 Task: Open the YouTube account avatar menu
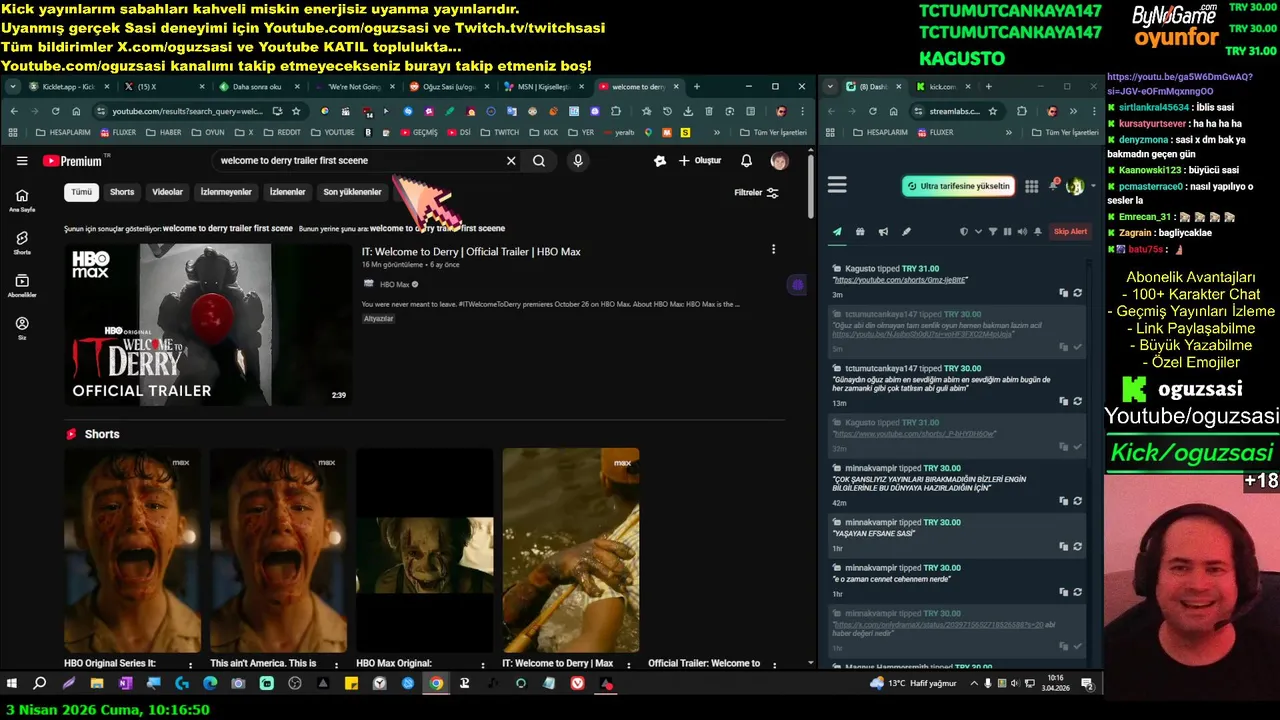(x=779, y=161)
